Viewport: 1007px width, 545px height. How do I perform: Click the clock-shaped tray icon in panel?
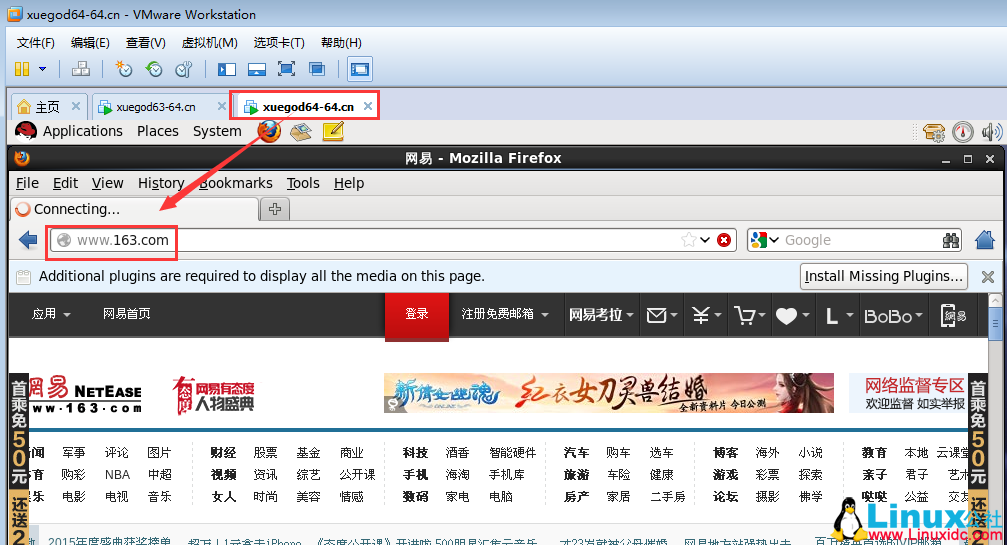click(963, 132)
